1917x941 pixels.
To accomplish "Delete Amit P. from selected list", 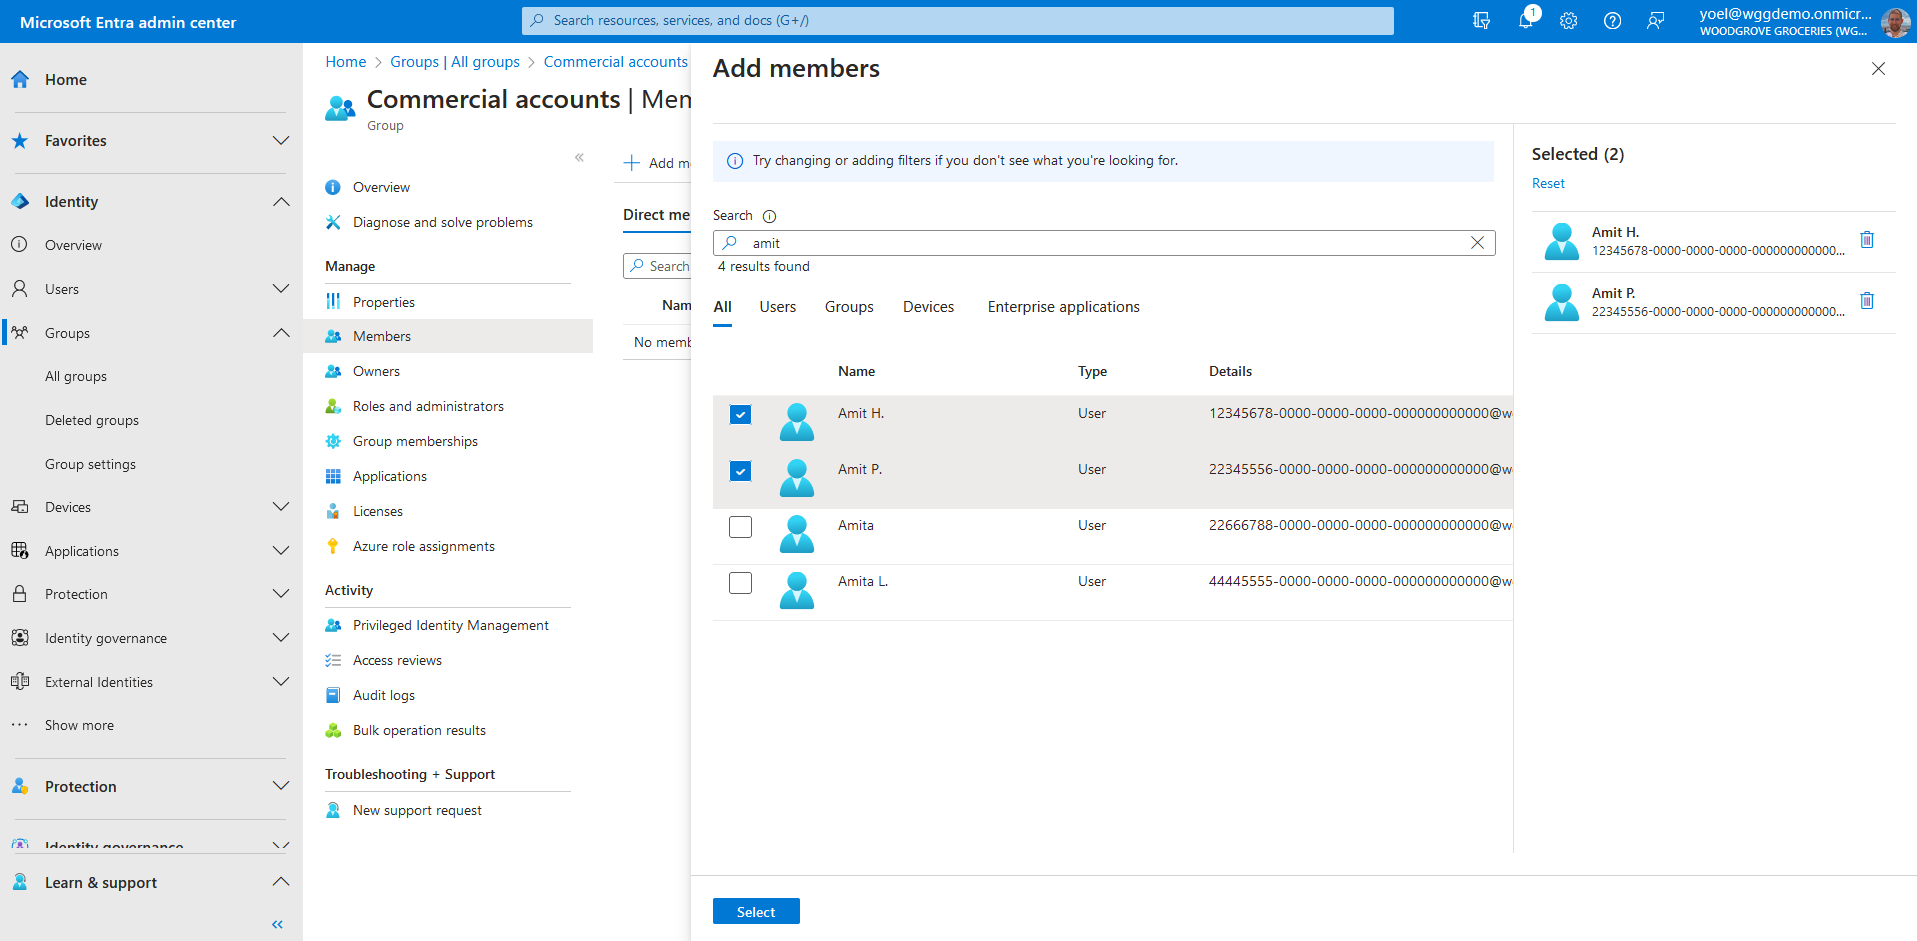I will coord(1866,301).
